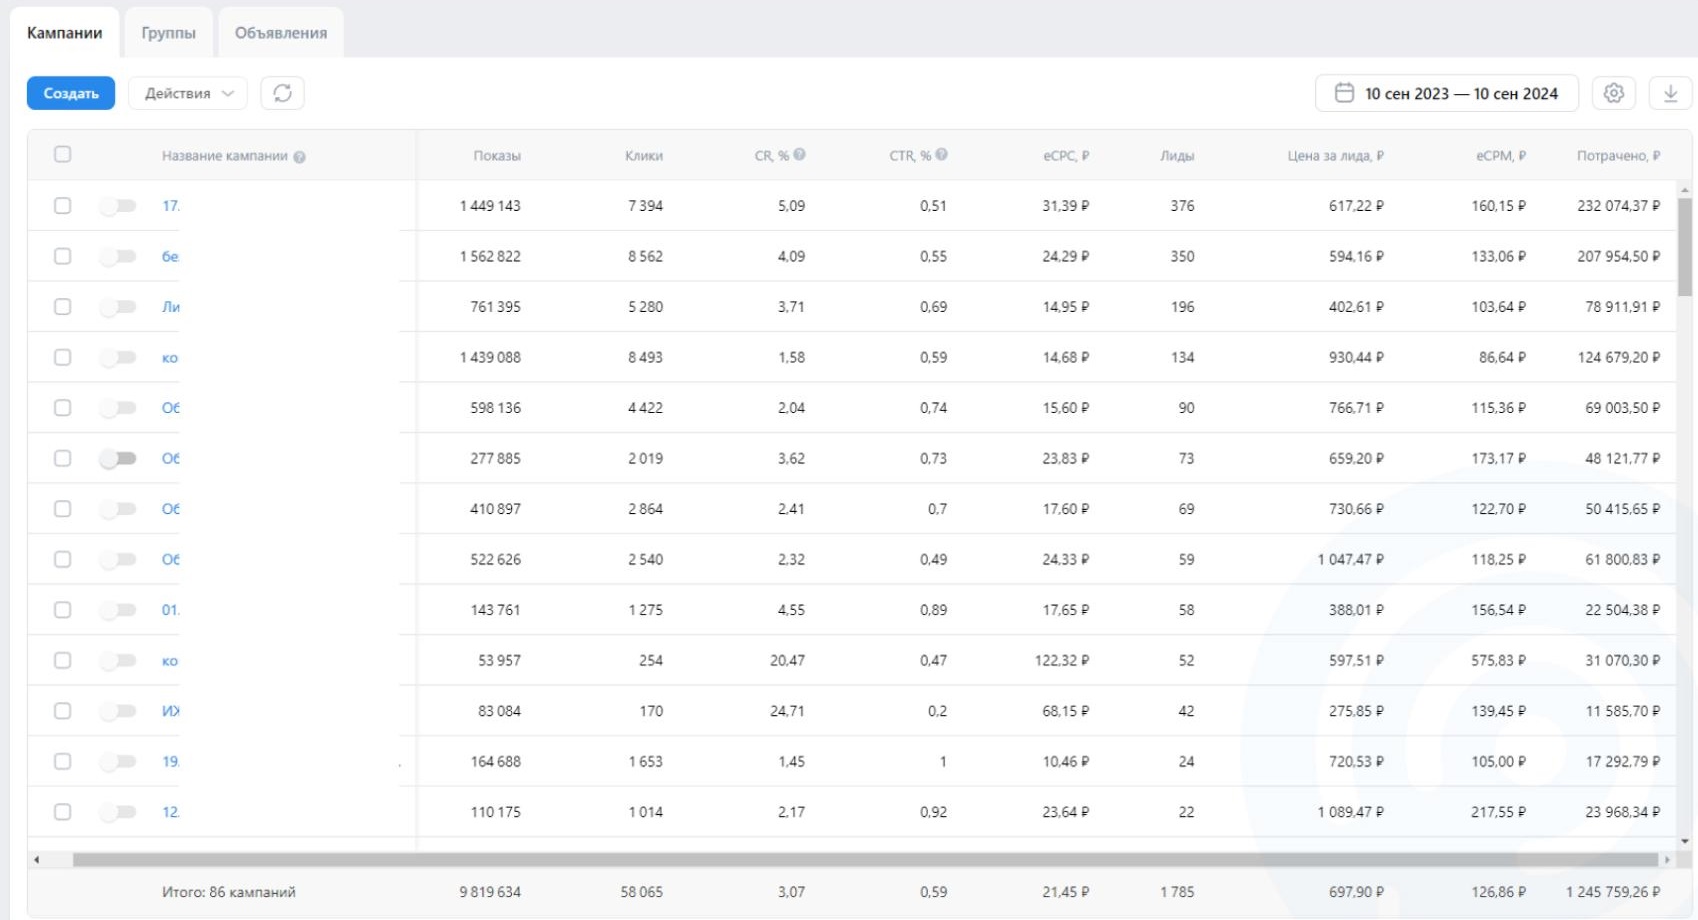1698x920 pixels.
Task: Click the refresh icon next to Действия
Action: [x=282, y=93]
